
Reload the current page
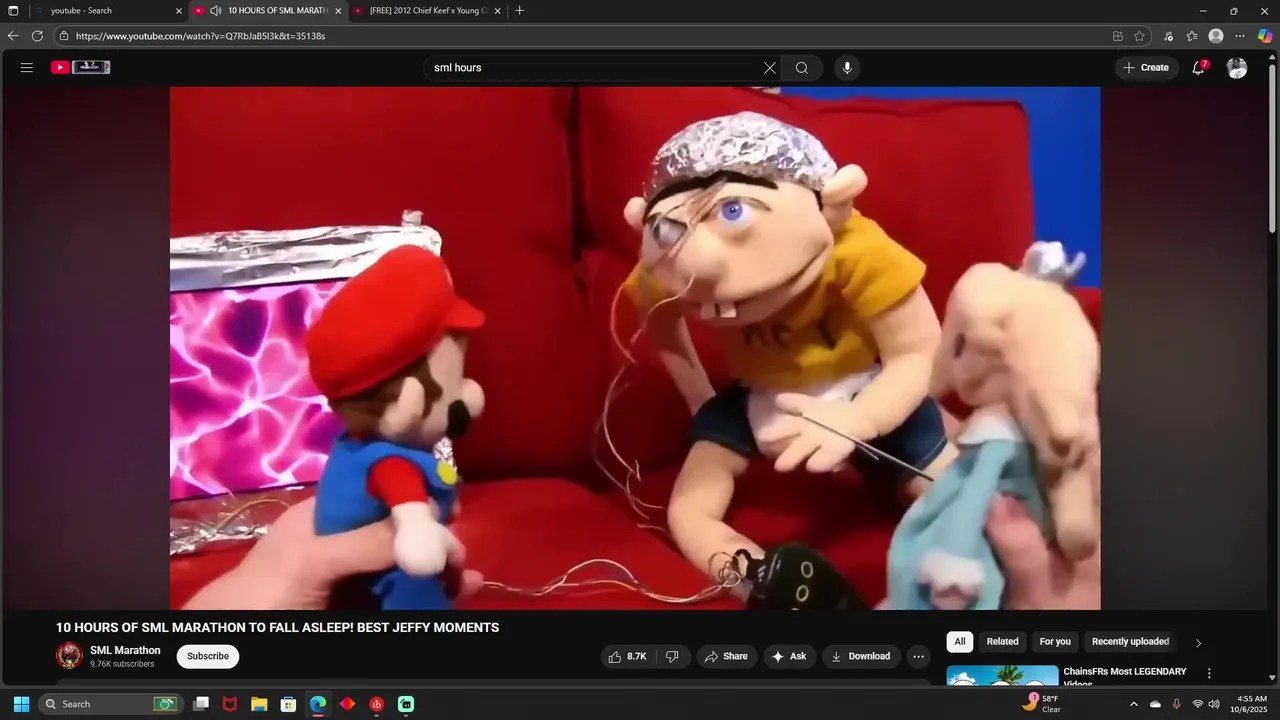coord(37,36)
